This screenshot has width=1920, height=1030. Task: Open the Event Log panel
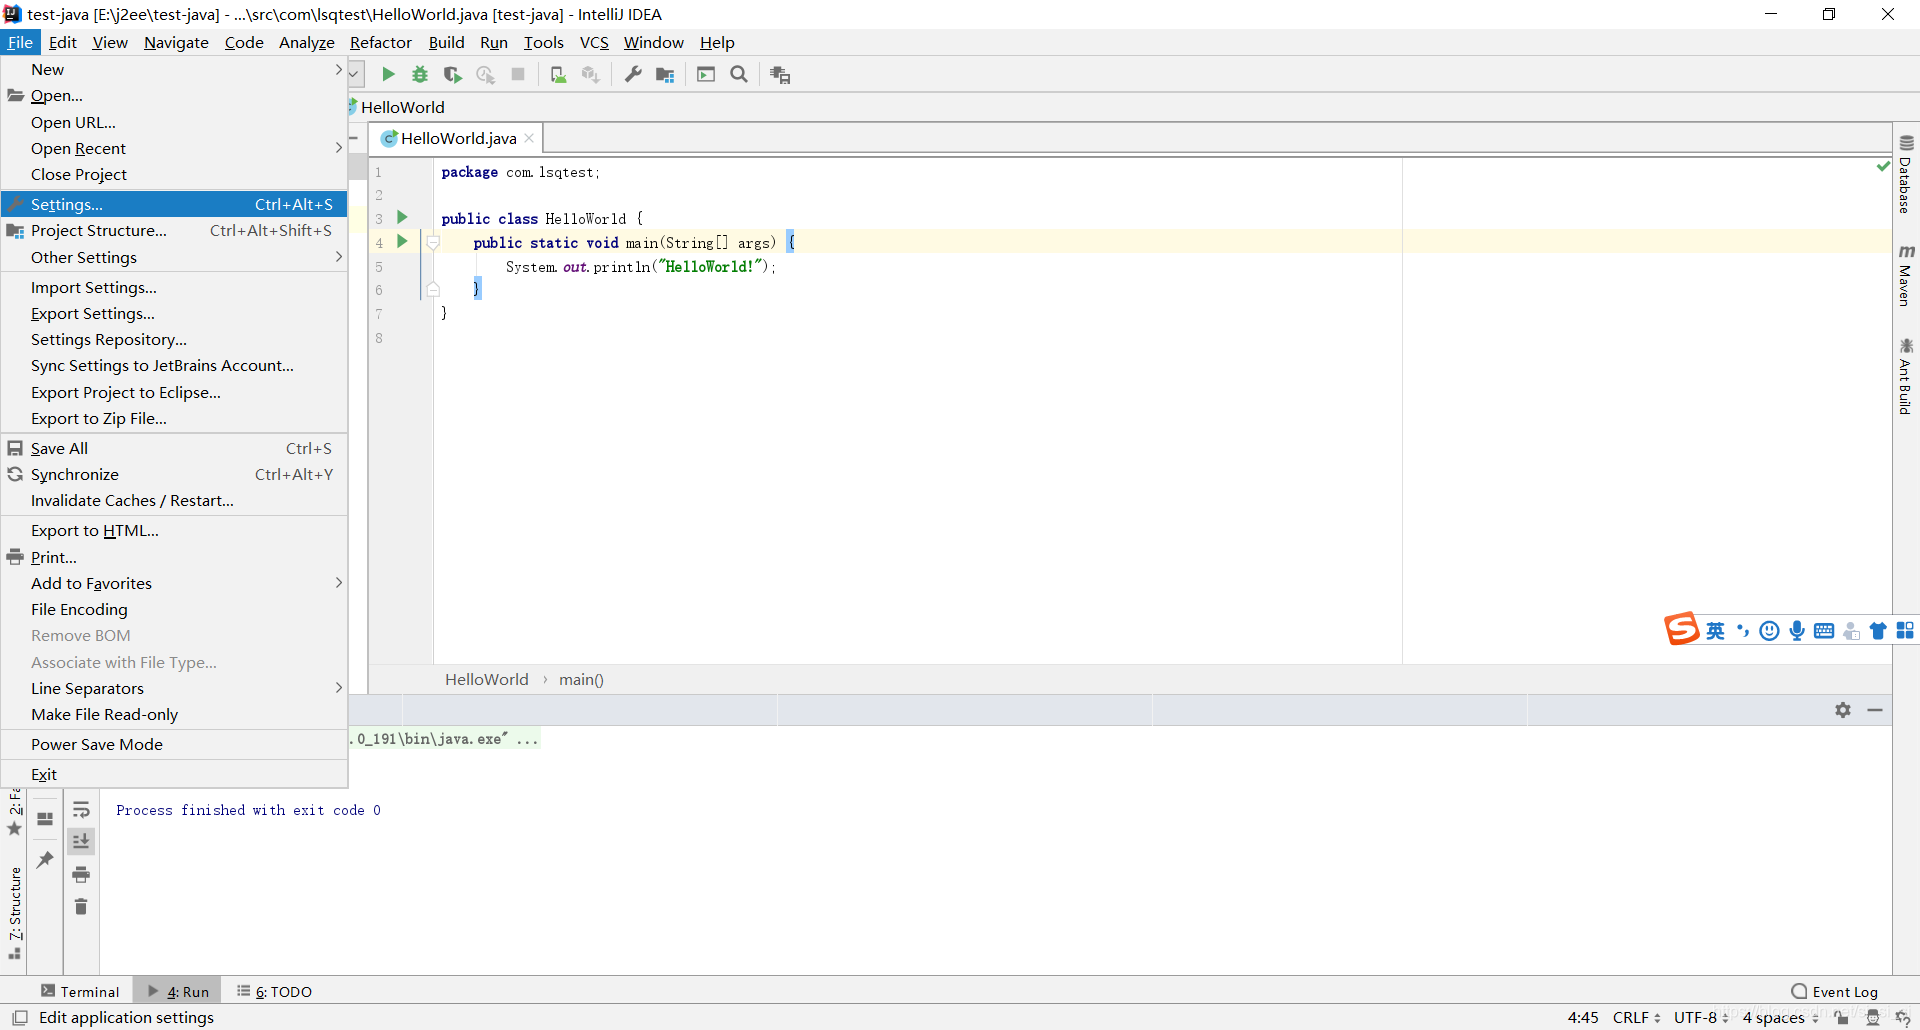(1835, 991)
